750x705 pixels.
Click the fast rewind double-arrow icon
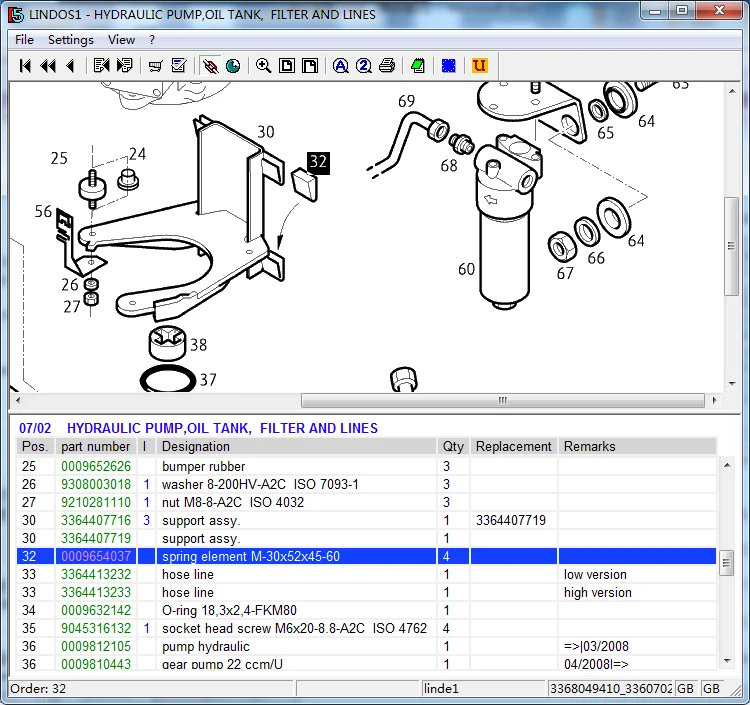(48, 66)
